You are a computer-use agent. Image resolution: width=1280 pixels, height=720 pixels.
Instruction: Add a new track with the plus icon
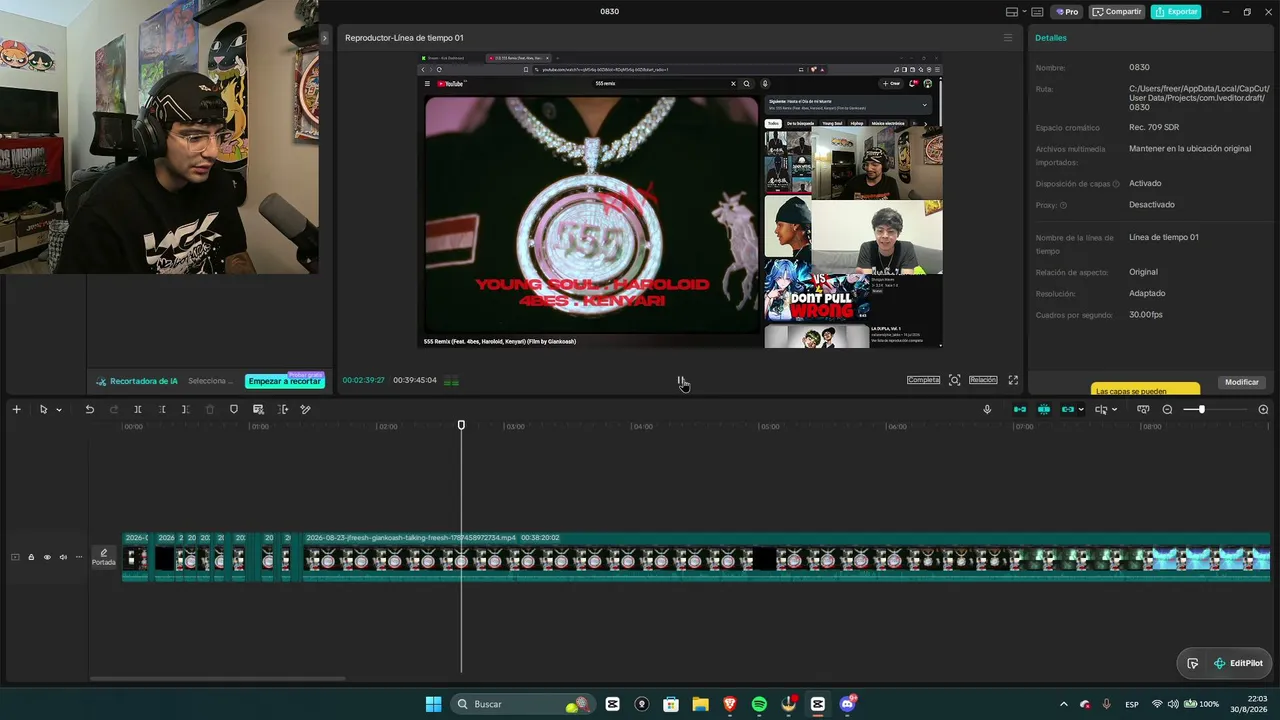[x=16, y=409]
